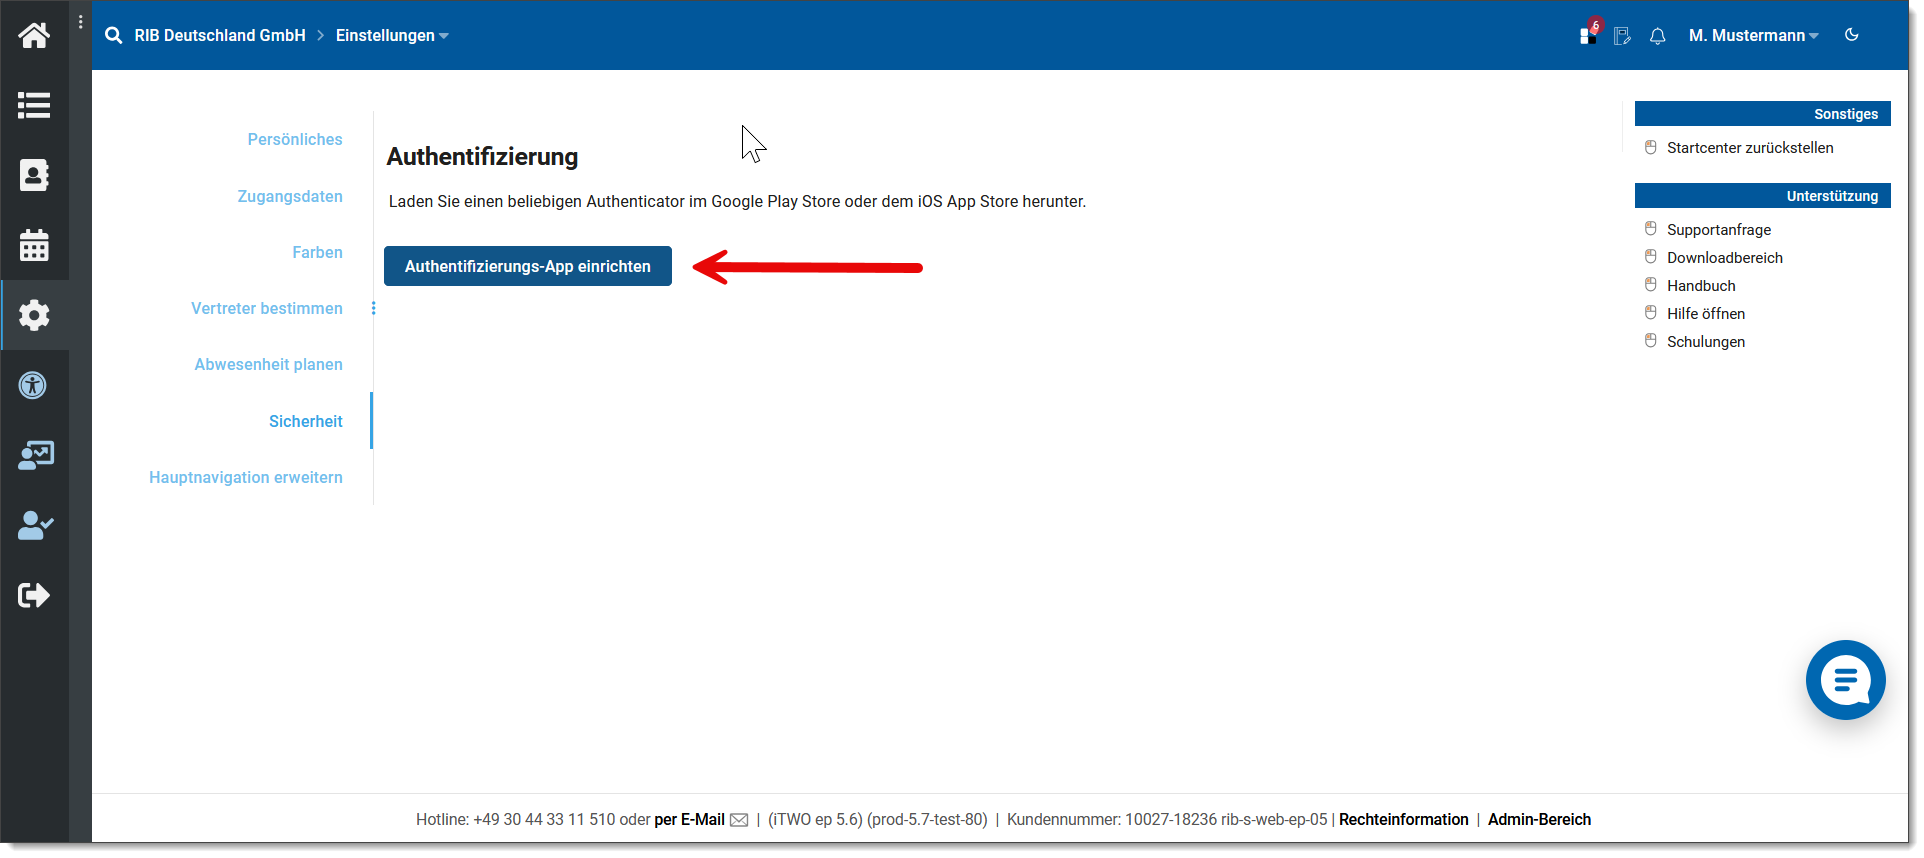The height and width of the screenshot is (858, 1924).
Task: Open the contacts address book icon
Action: point(34,176)
